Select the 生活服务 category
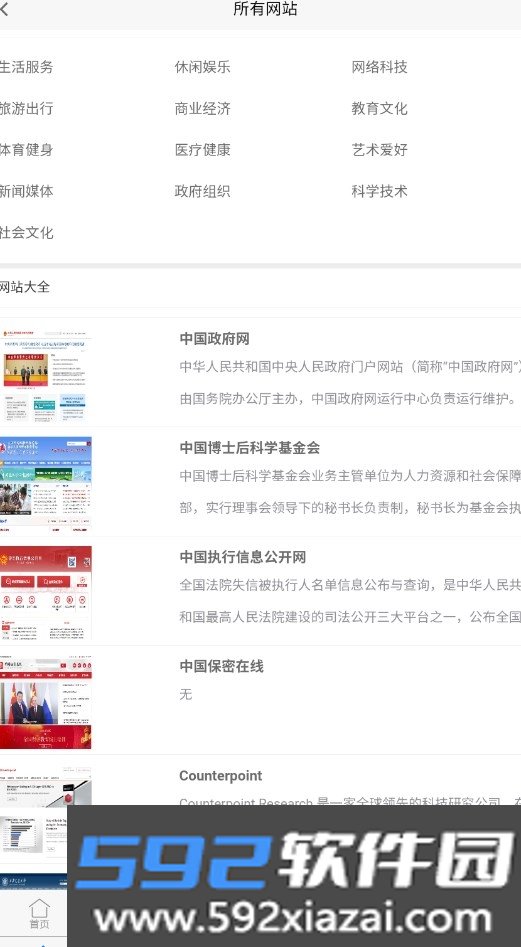Screen dimensions: 521x947 coord(26,66)
